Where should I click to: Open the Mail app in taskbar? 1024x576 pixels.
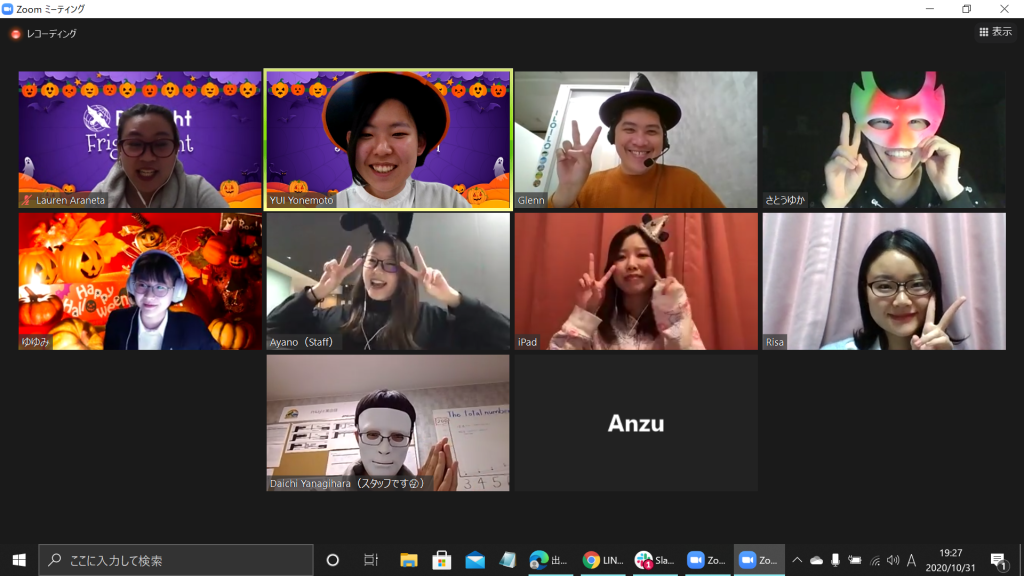(x=475, y=560)
